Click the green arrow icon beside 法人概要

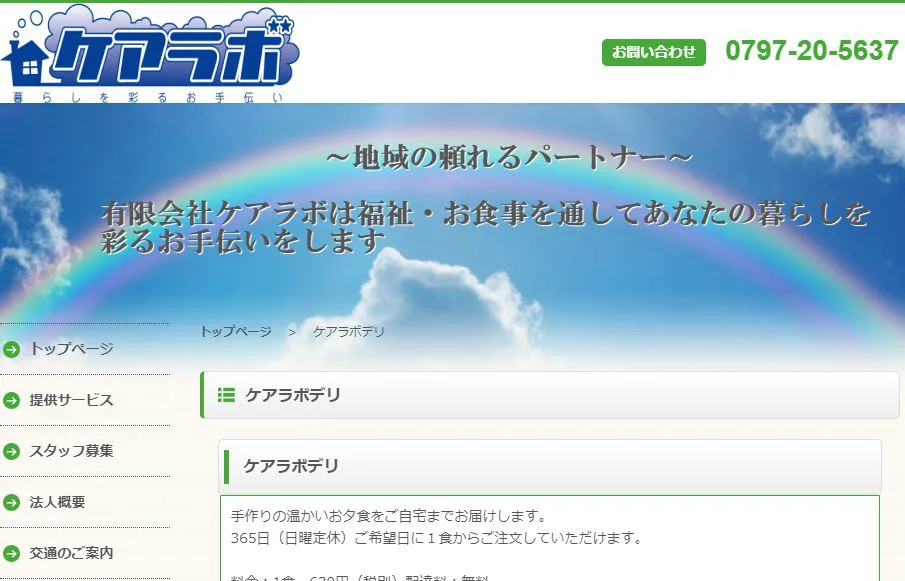tap(12, 503)
